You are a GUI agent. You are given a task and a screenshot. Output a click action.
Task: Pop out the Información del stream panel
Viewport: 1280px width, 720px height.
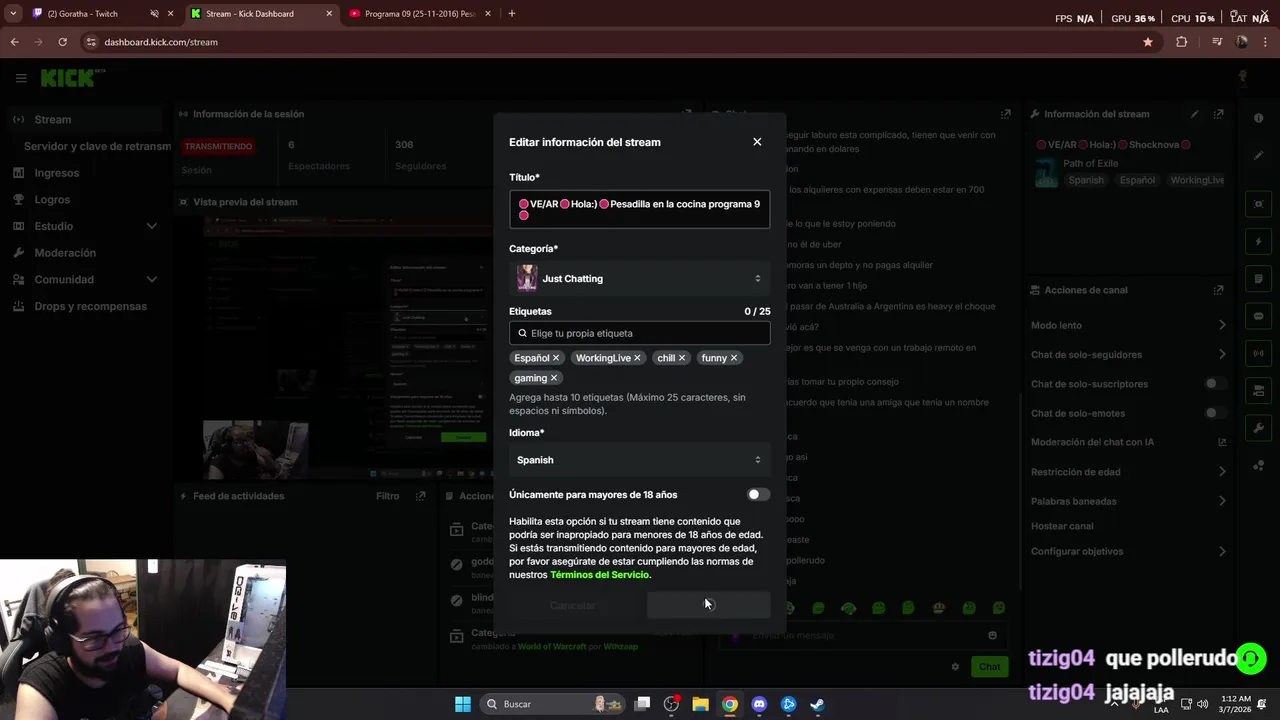pyautogui.click(x=1219, y=114)
